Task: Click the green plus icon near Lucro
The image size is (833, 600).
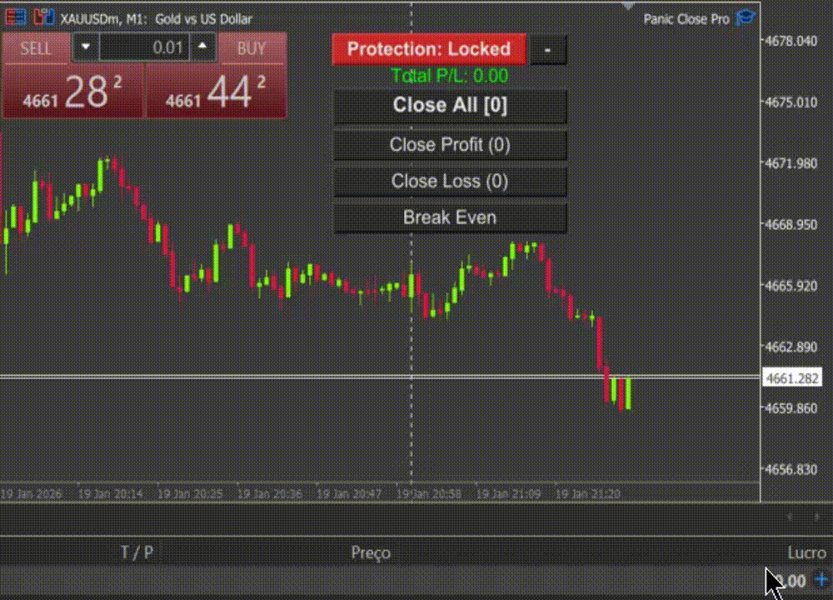Action: (822, 581)
